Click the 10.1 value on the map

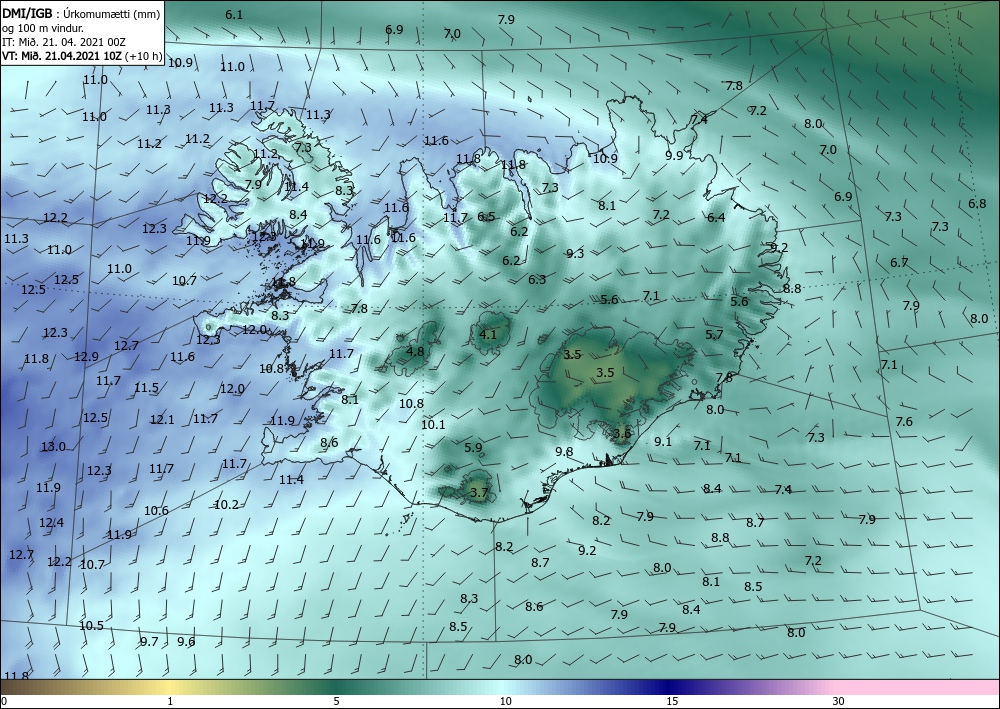tap(434, 425)
